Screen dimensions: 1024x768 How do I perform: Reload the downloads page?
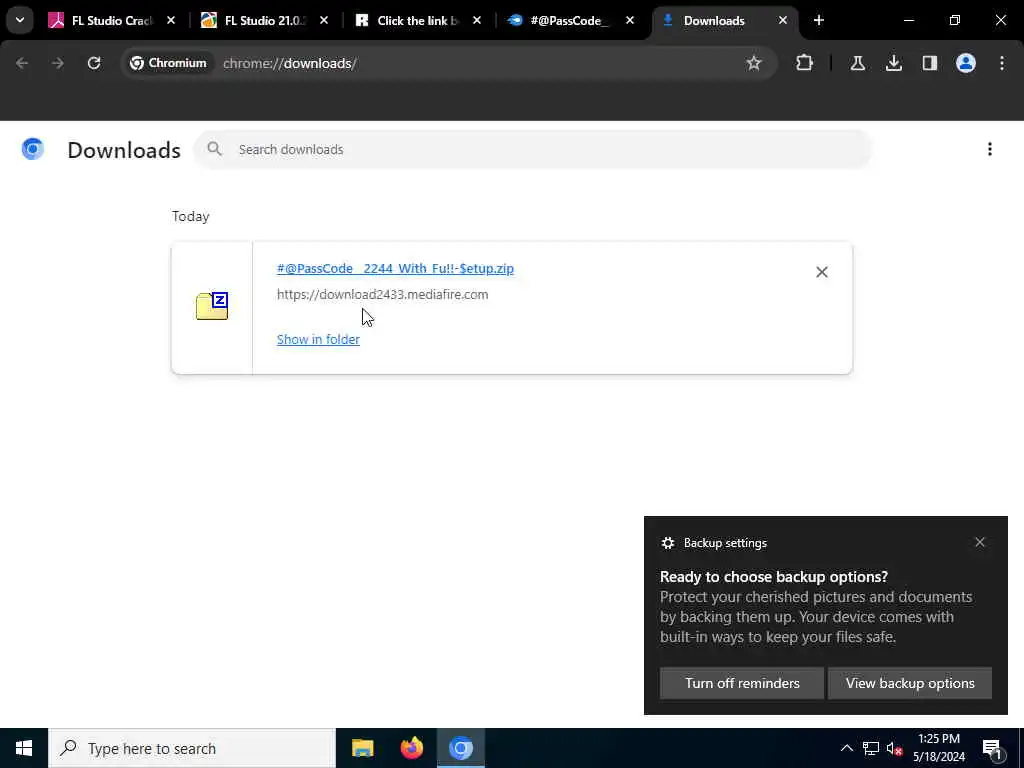tap(94, 63)
